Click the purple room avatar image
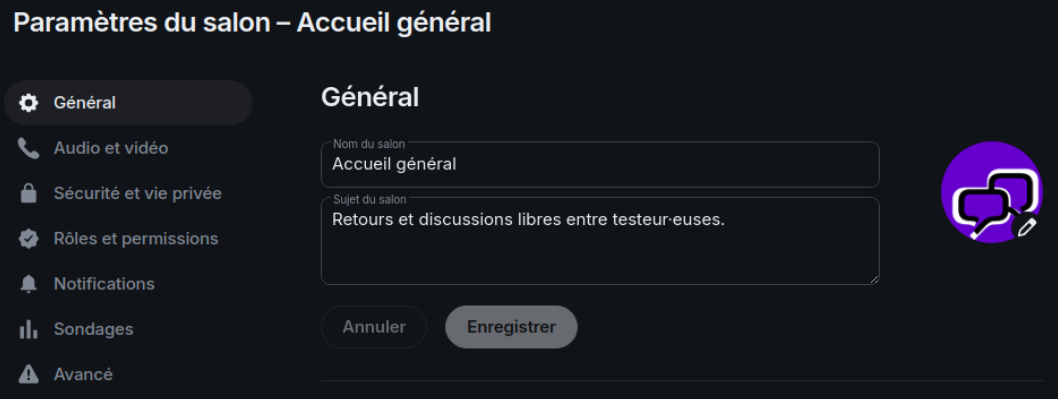 click(991, 192)
